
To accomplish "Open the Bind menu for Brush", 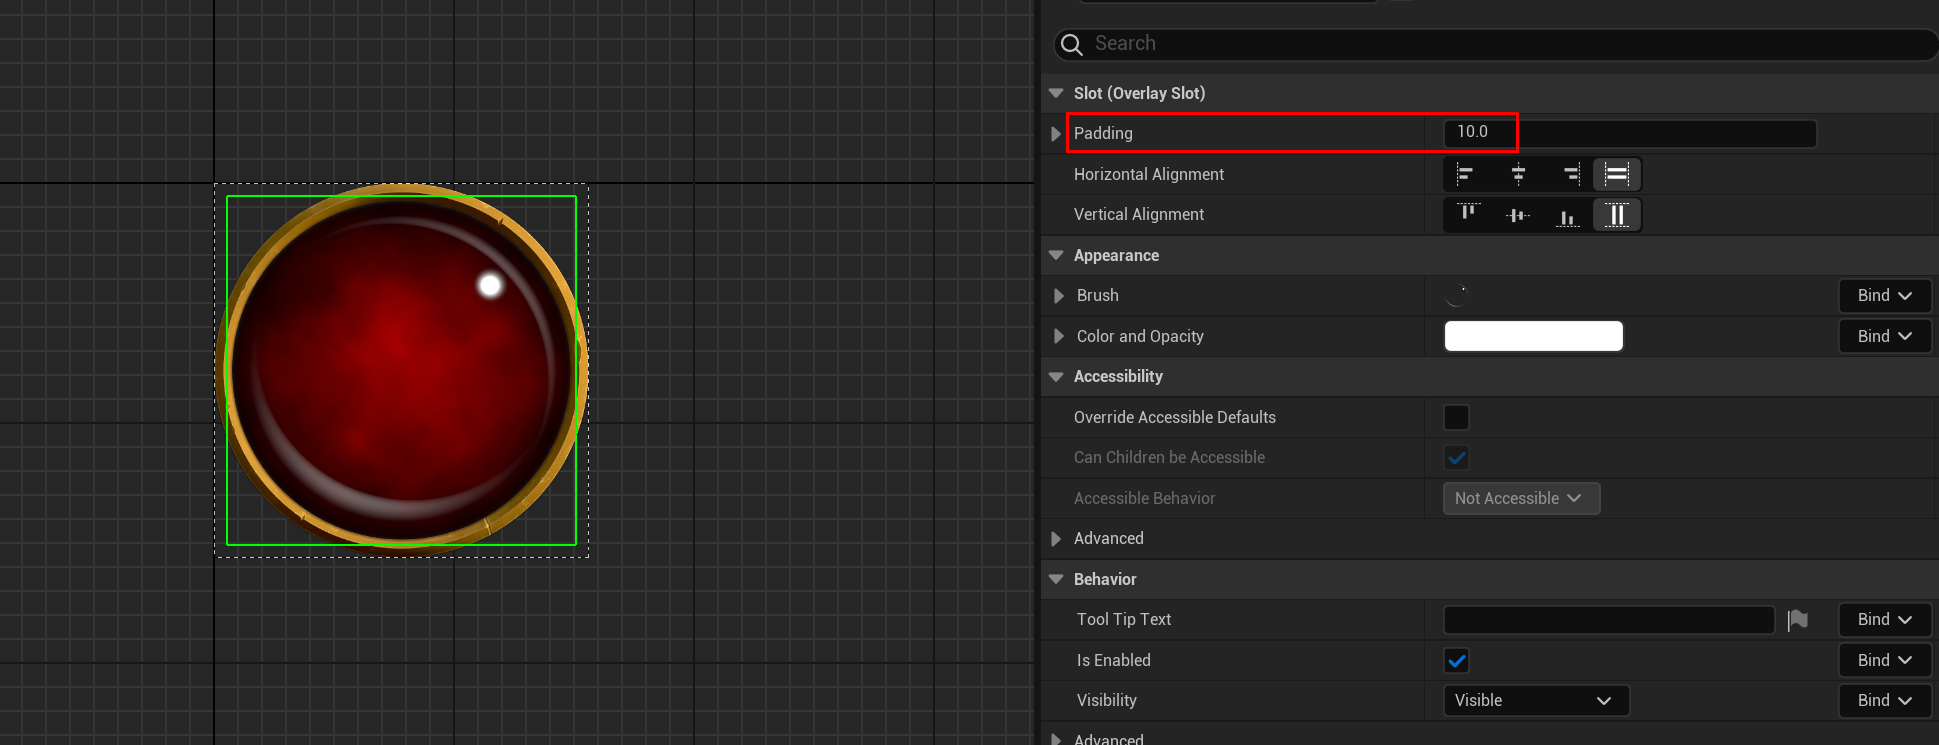I will (x=1884, y=295).
